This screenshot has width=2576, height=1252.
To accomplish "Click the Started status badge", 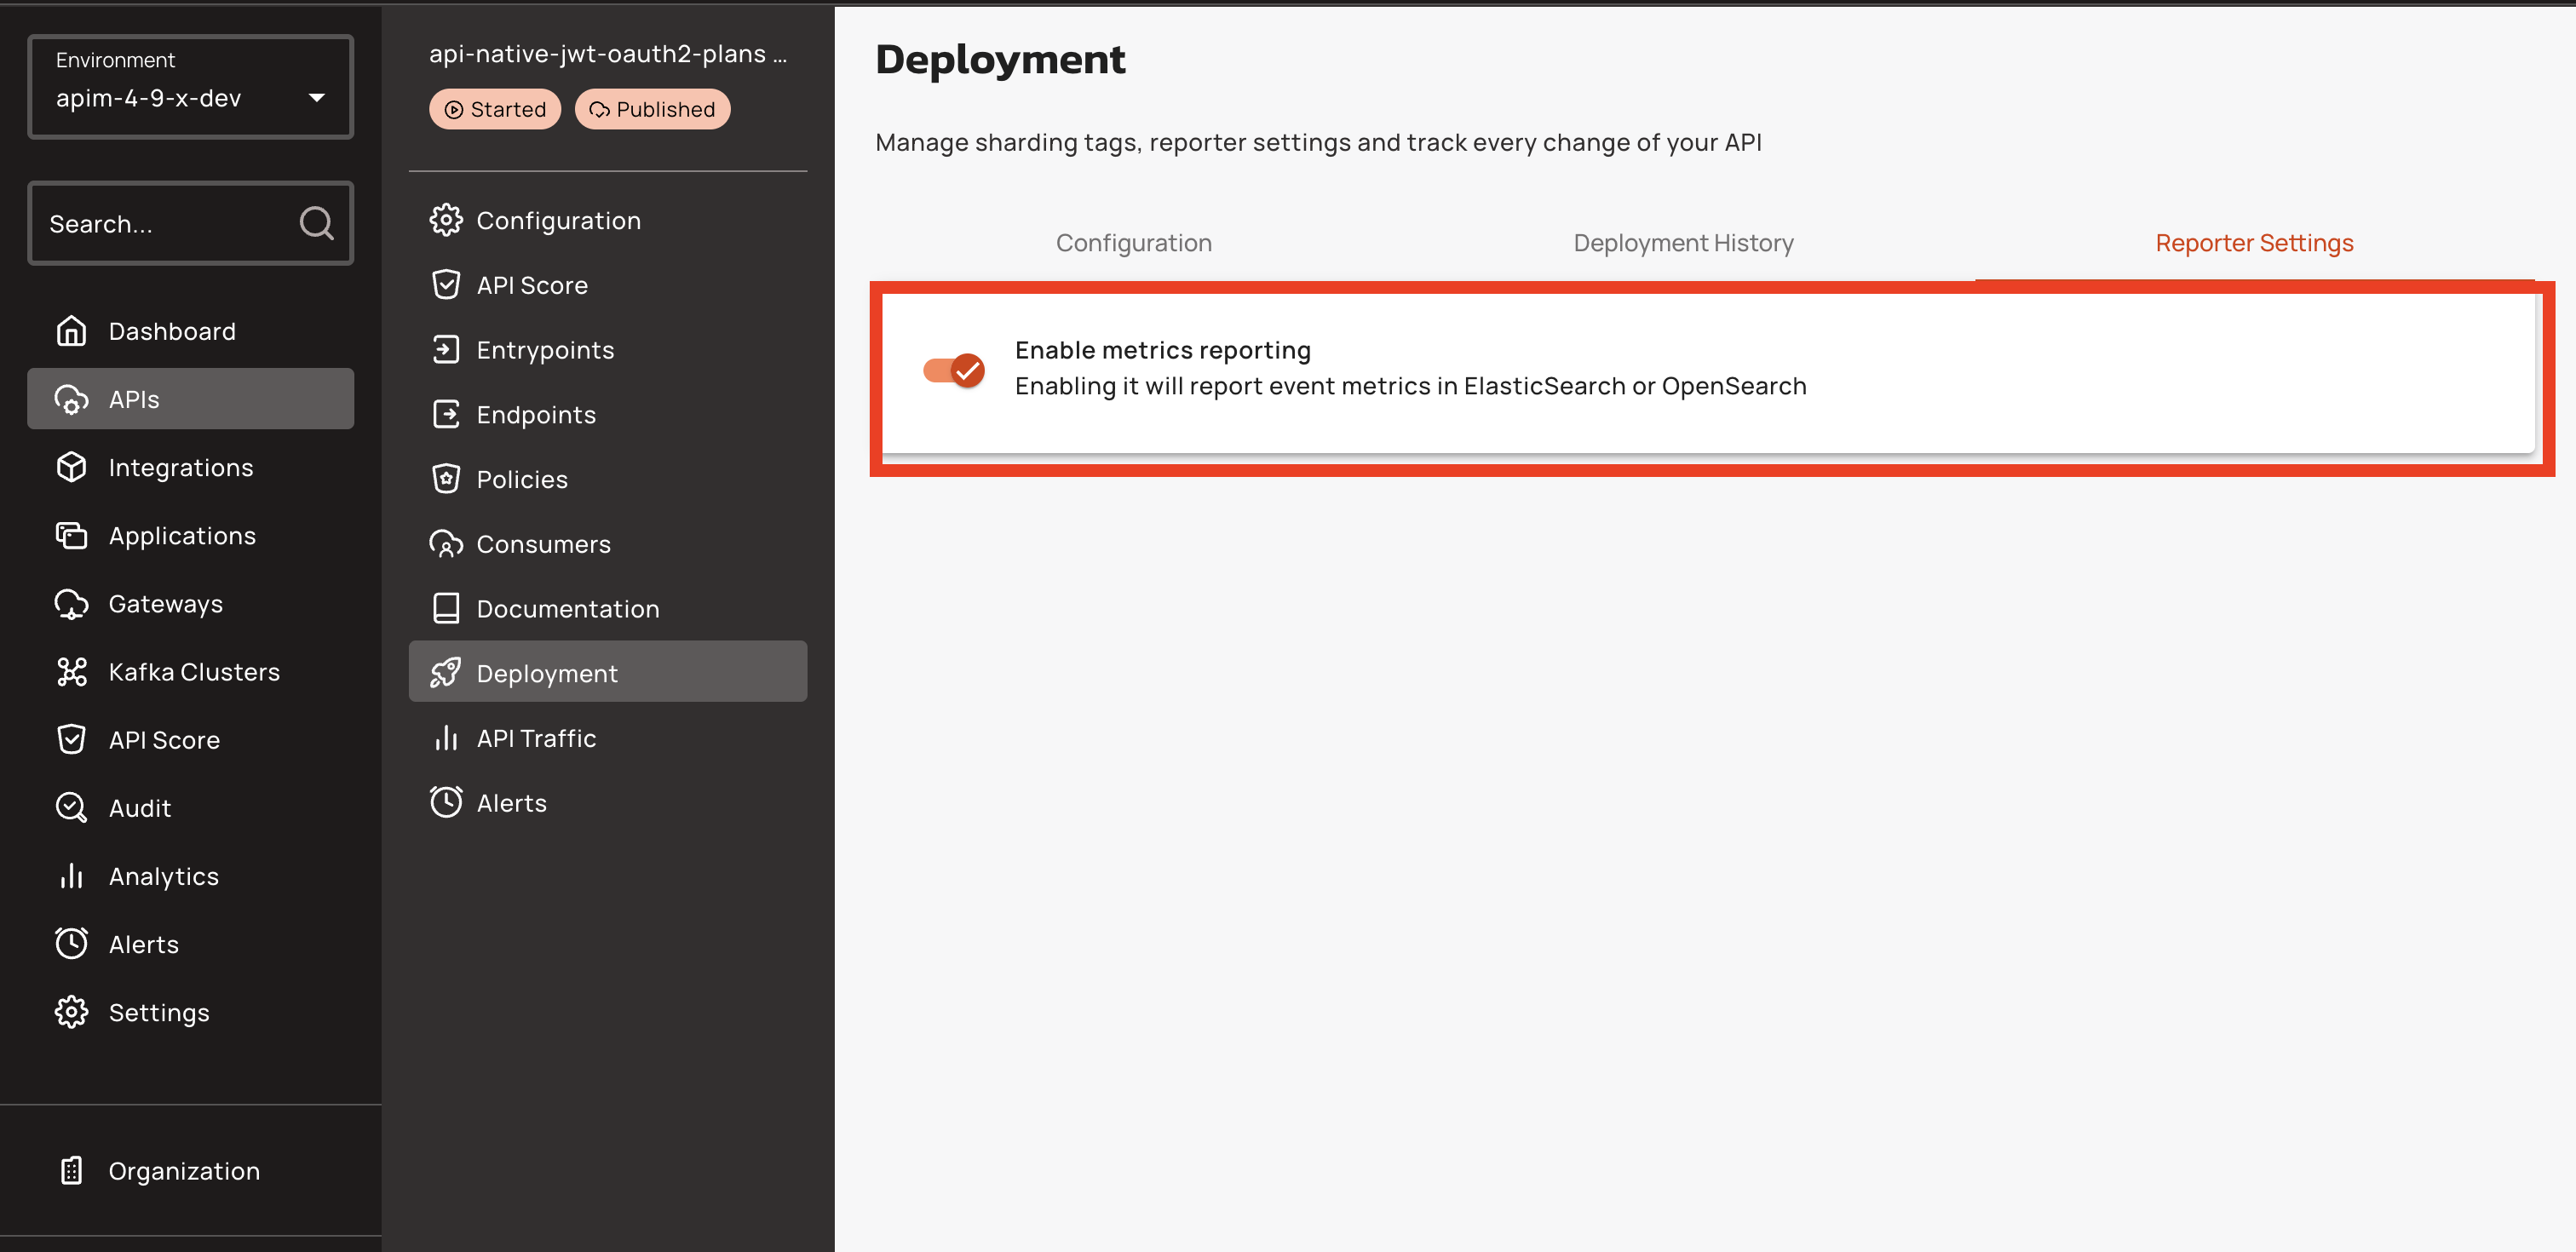I will tap(495, 109).
